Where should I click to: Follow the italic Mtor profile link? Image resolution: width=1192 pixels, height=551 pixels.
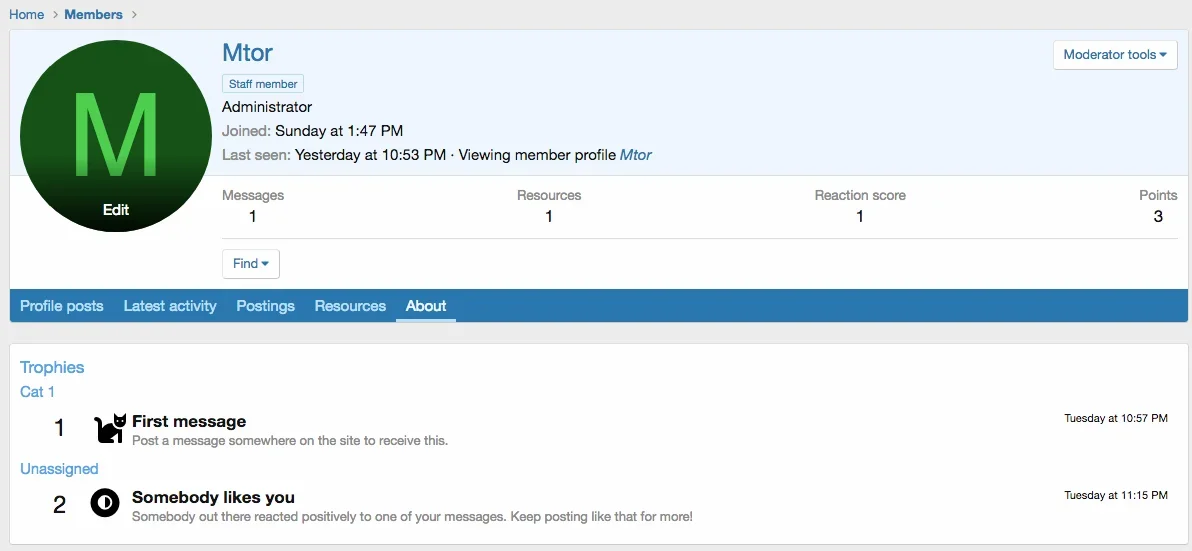pyautogui.click(x=636, y=155)
